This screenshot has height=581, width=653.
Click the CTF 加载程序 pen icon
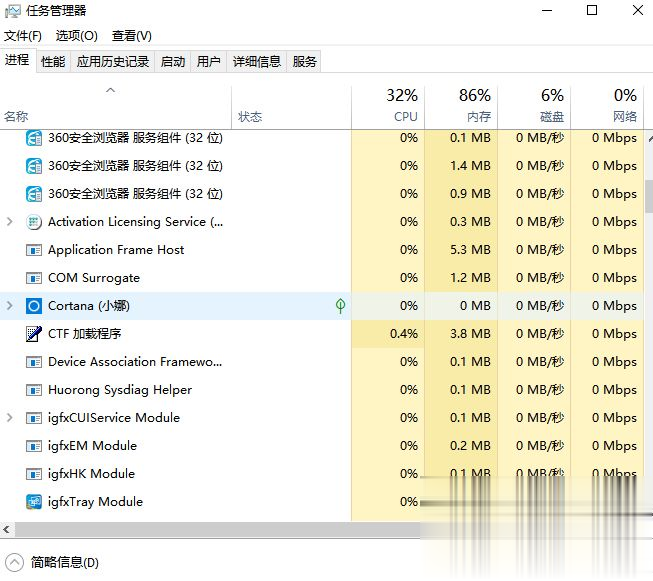[34, 334]
